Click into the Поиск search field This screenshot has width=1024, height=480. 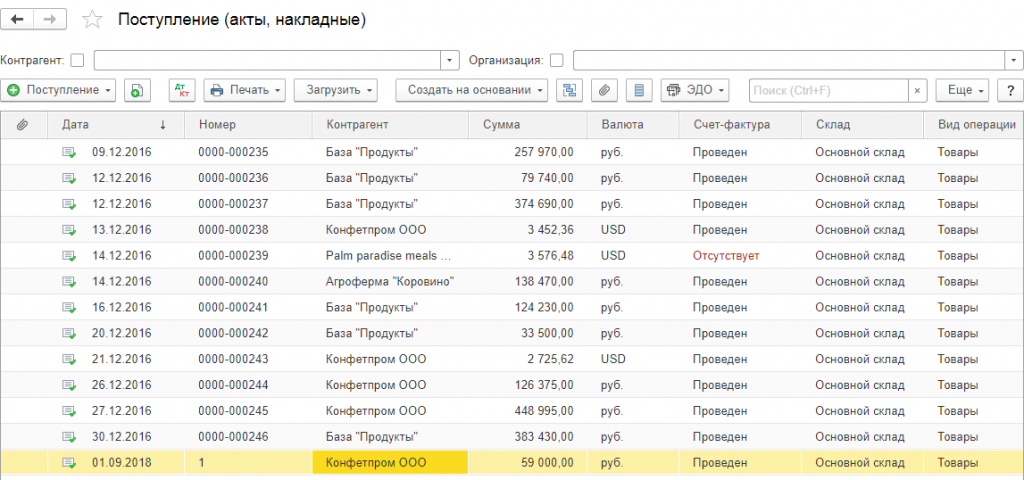[x=828, y=90]
